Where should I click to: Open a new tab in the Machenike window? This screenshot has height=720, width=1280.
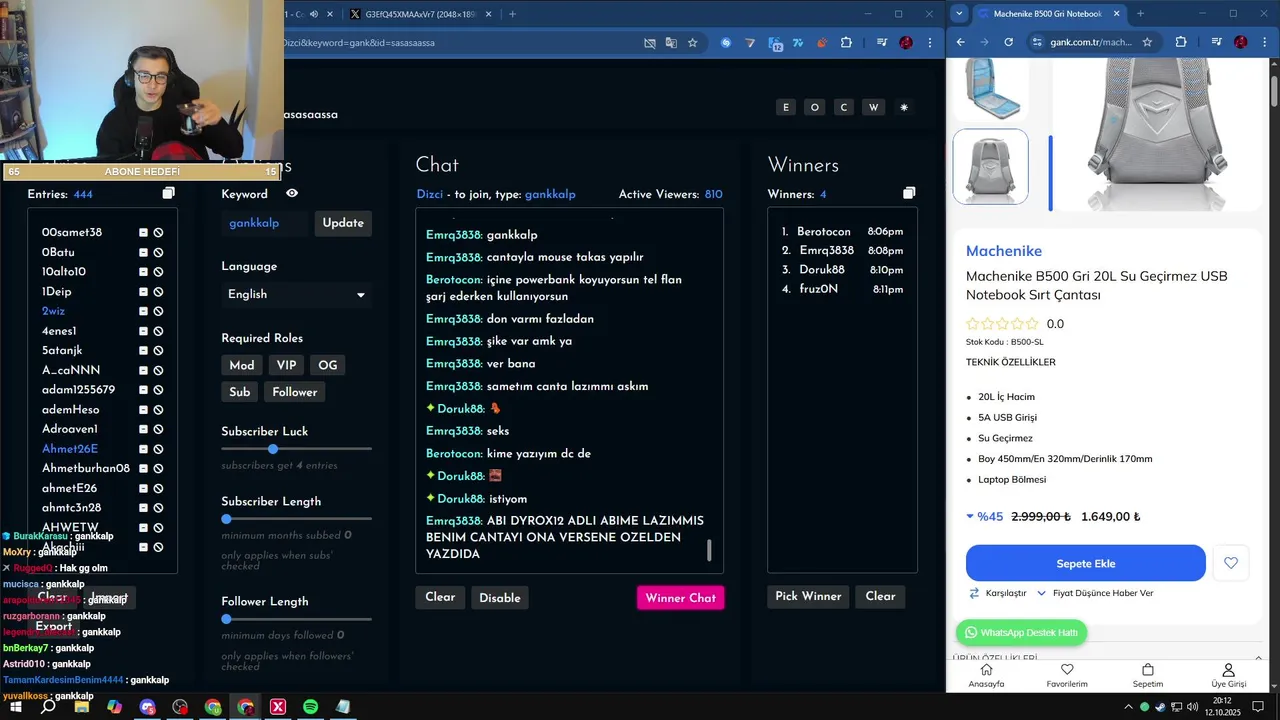tap(1140, 14)
